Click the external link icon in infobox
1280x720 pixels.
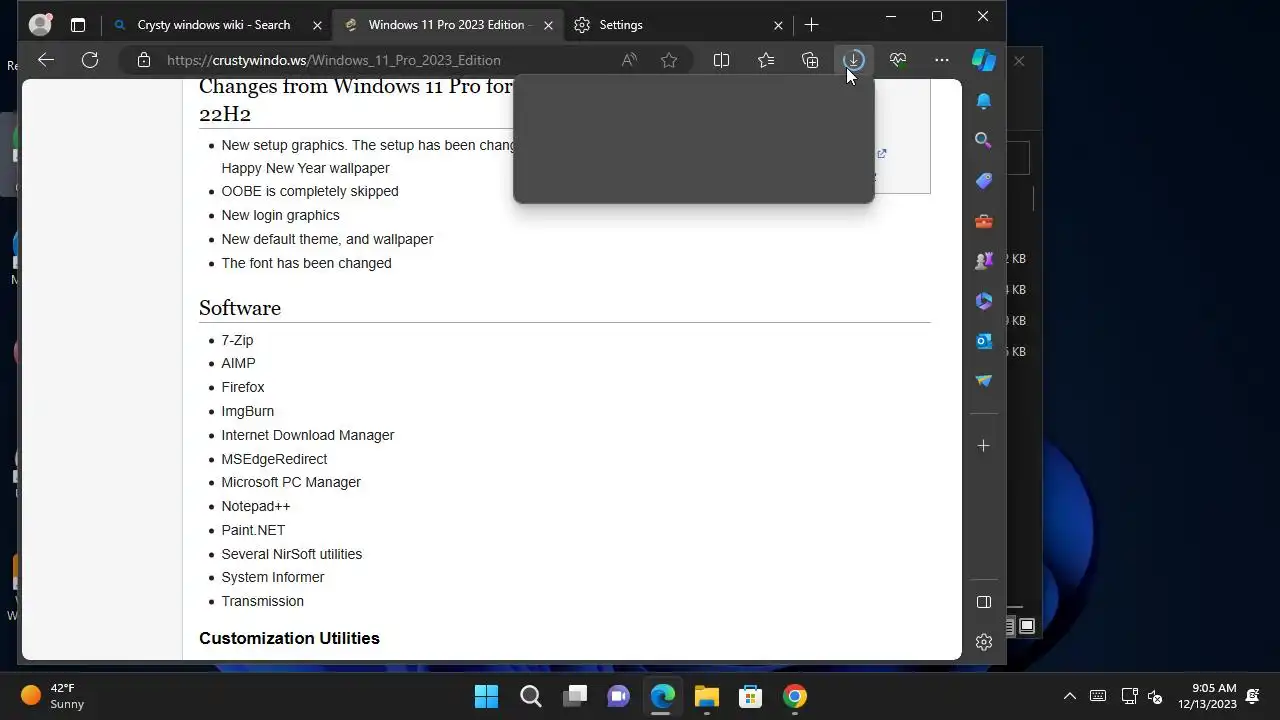(882, 153)
